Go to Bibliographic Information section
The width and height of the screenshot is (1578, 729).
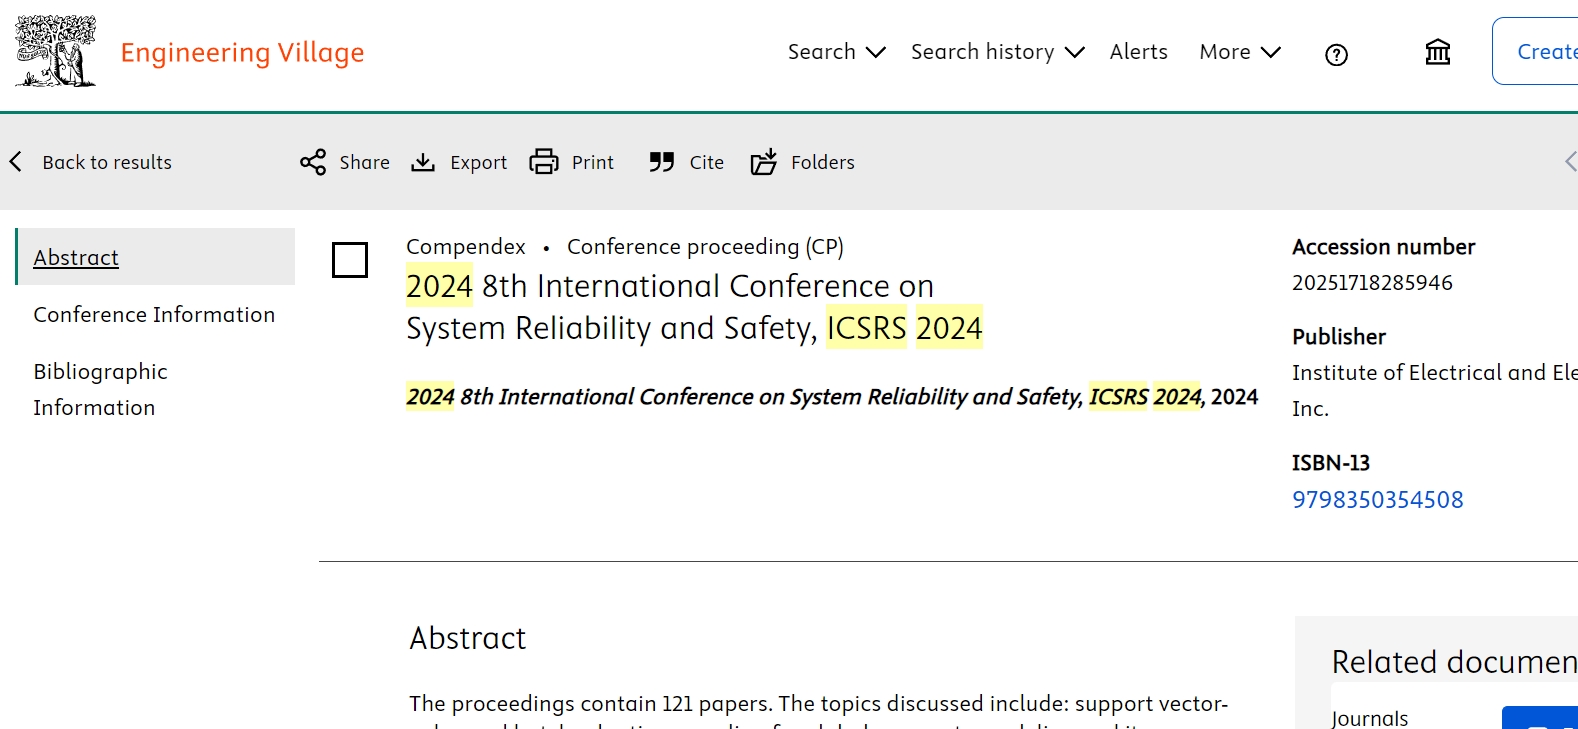click(x=100, y=389)
